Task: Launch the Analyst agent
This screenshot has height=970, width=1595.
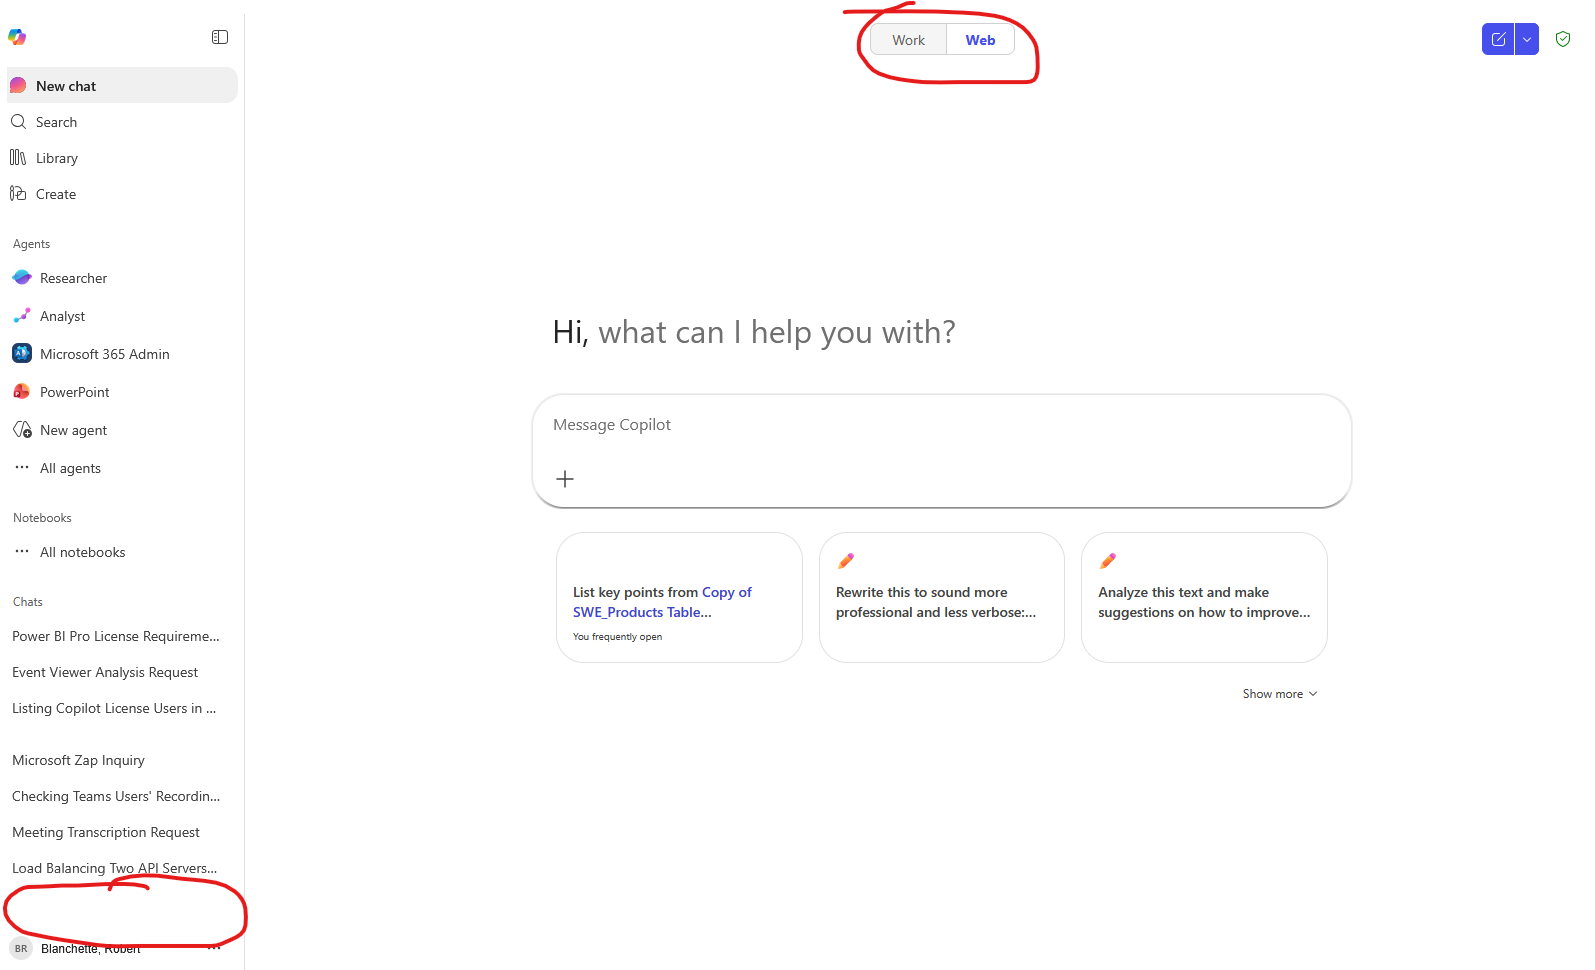Action: pyautogui.click(x=62, y=316)
